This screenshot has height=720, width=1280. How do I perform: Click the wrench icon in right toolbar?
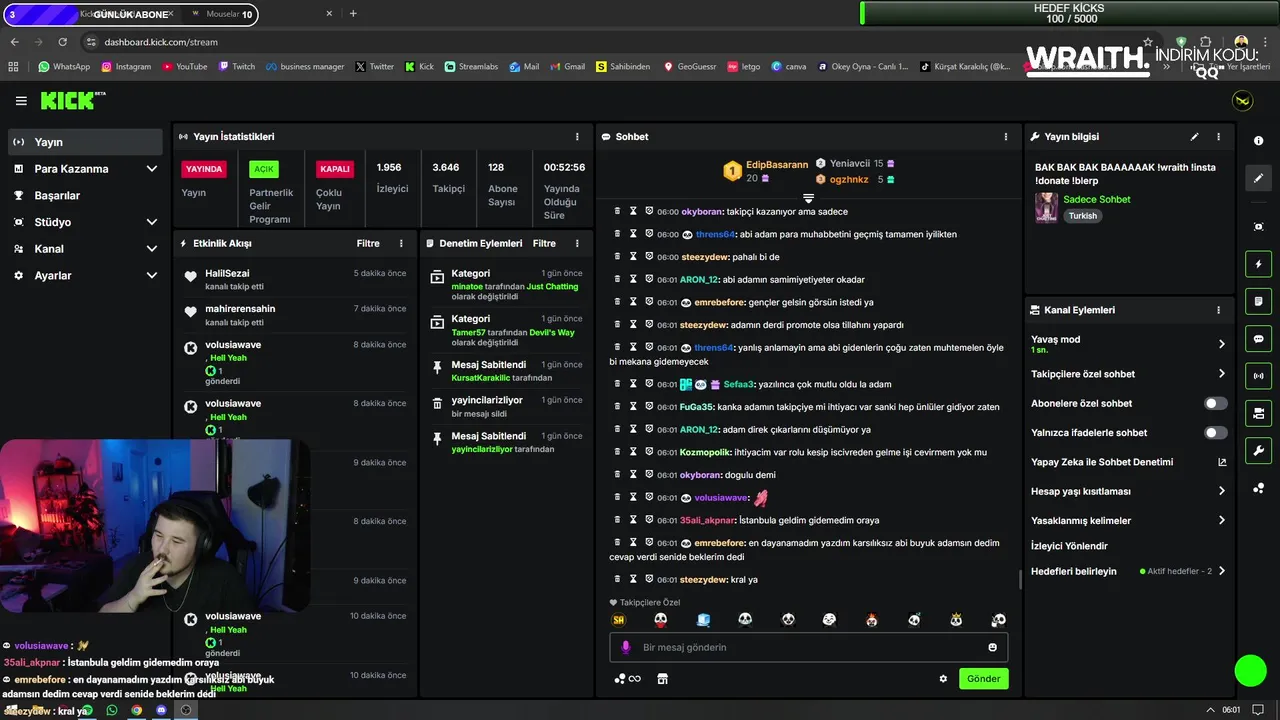(1258, 450)
